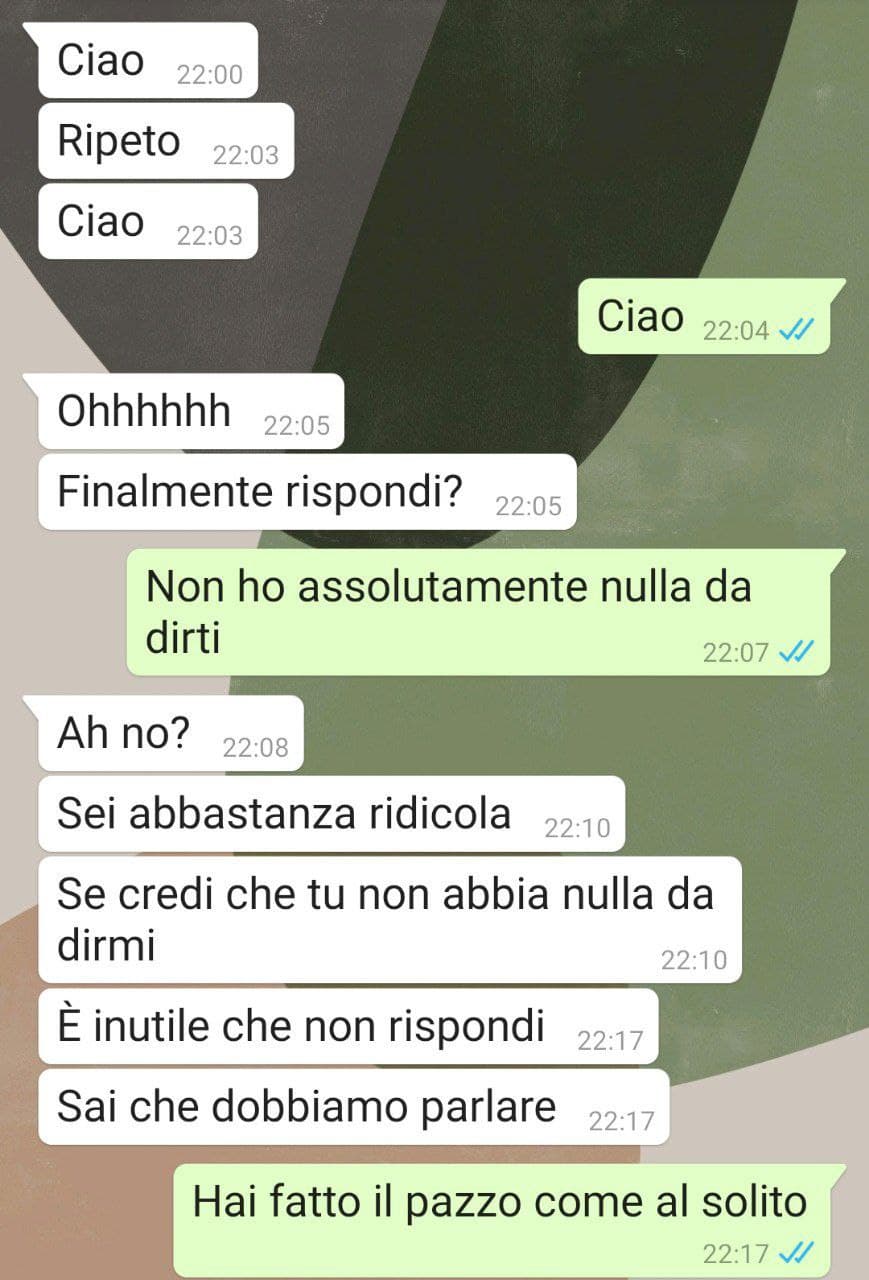Screen dimensions: 869x1280
Task: Tap the green sent 'Ciao' bubble
Action: point(704,316)
